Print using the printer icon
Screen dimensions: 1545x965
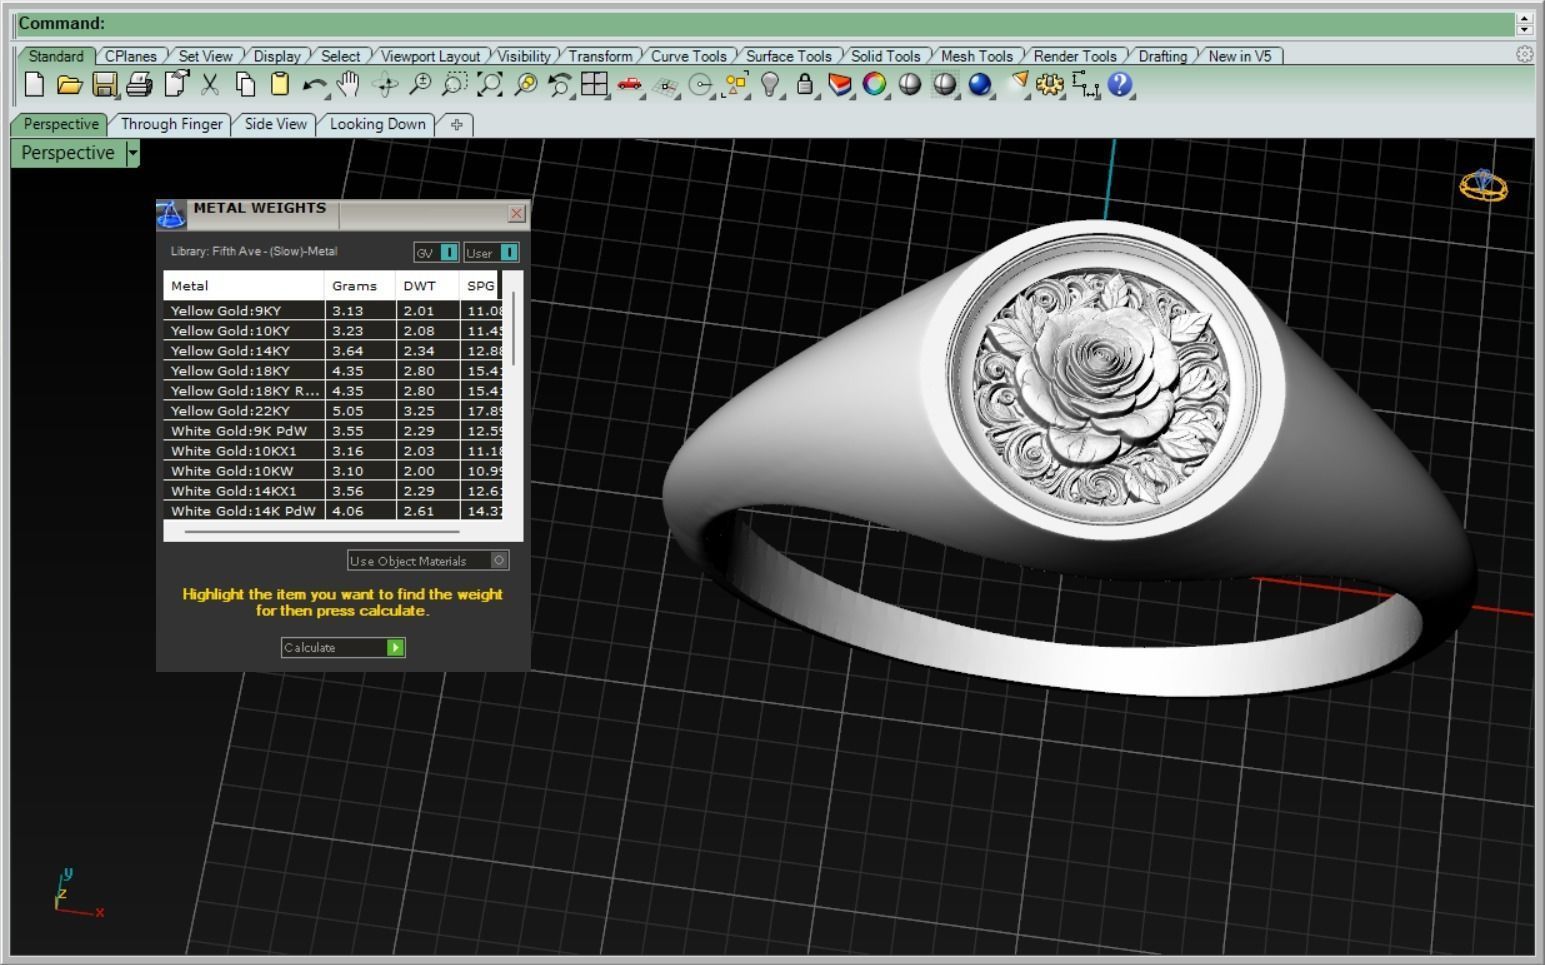click(x=139, y=85)
